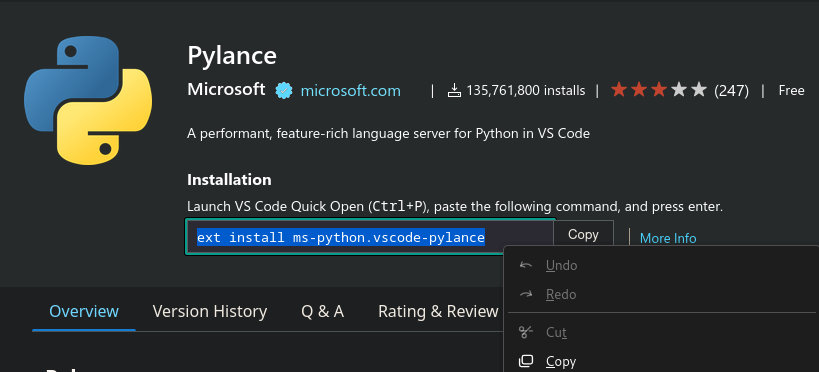Choose Copy in the context menu
The image size is (819, 372).
(x=661, y=362)
